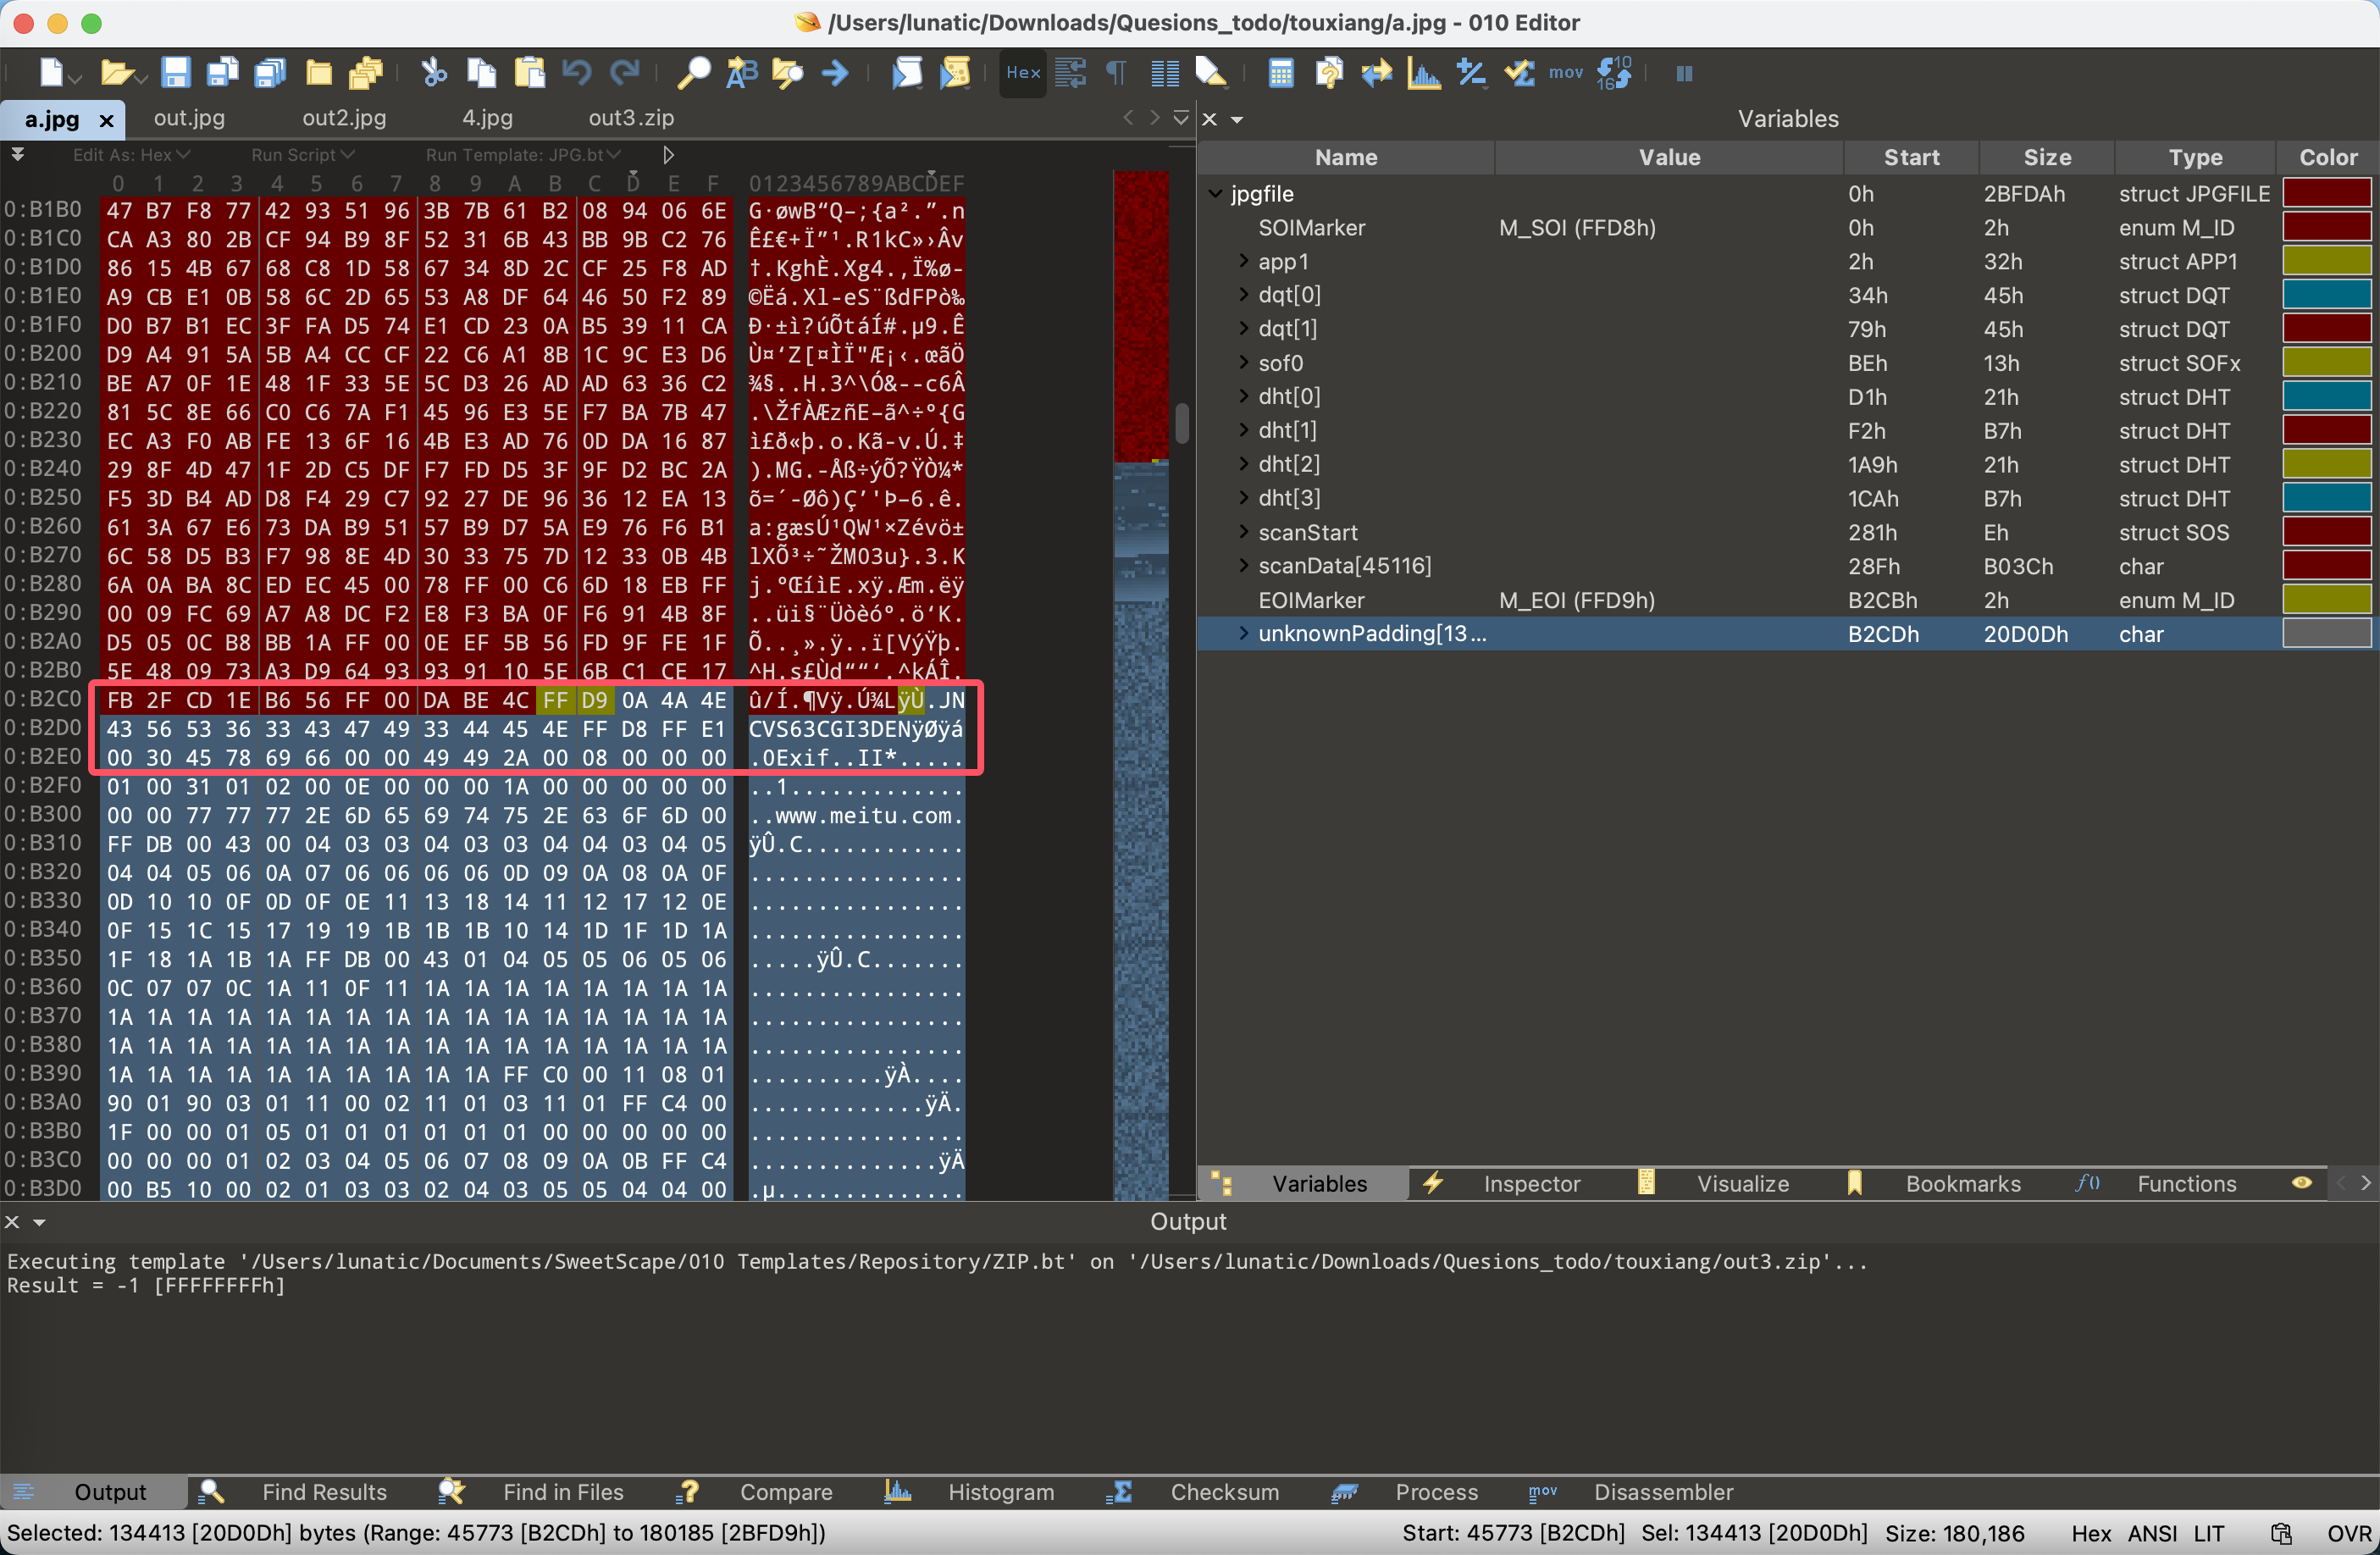Click the Highlight marker toolbar icon
Viewport: 2380px width, 1555px height.
(x=1211, y=73)
